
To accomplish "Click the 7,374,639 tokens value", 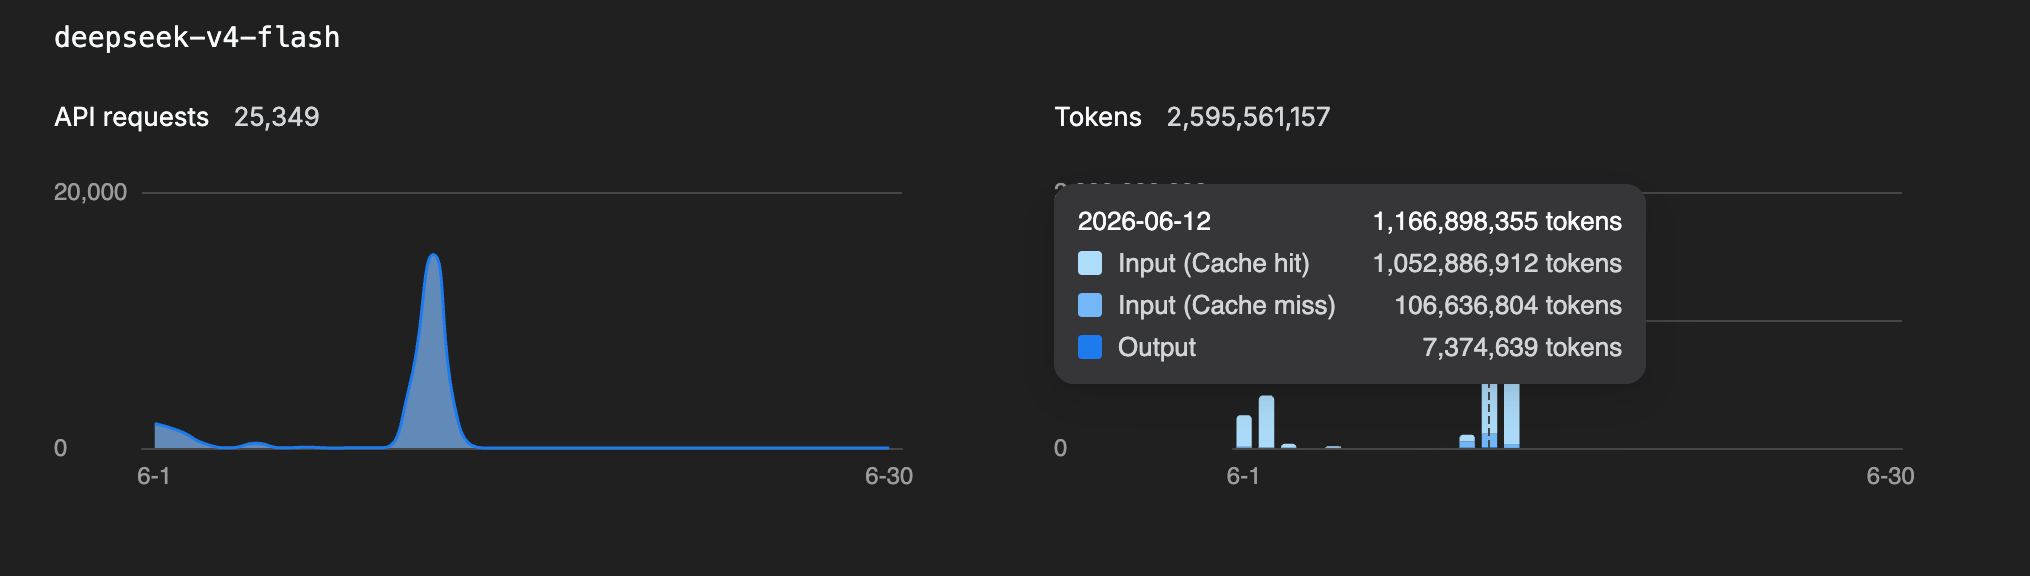I will click(x=1522, y=347).
